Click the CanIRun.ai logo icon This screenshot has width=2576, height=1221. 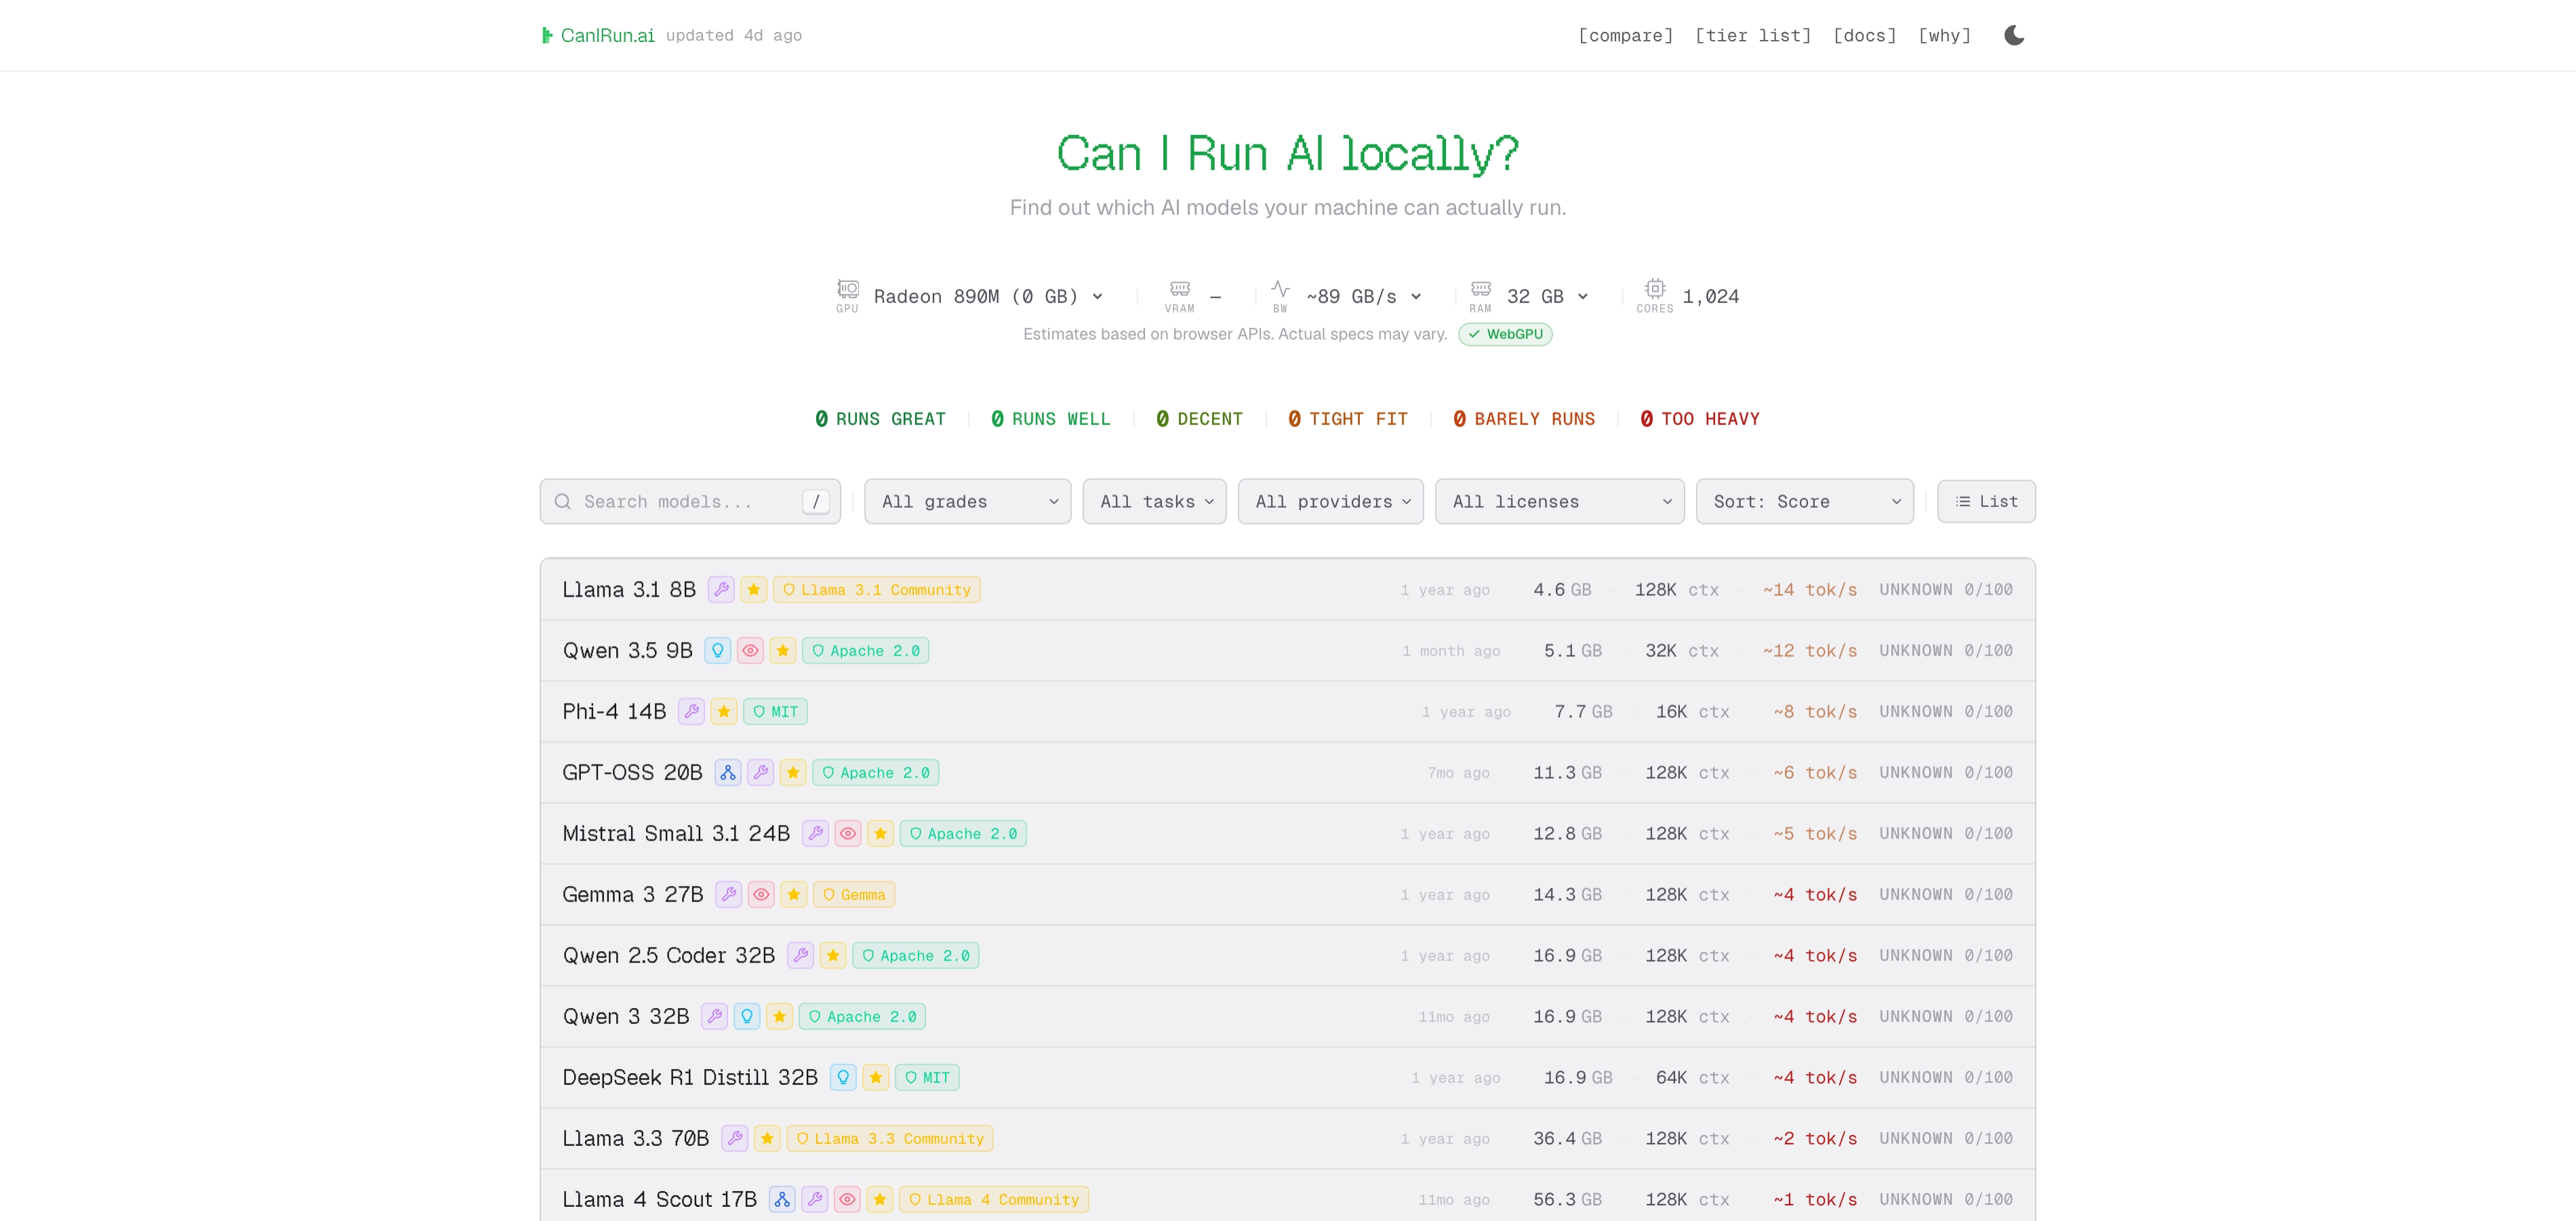tap(547, 36)
